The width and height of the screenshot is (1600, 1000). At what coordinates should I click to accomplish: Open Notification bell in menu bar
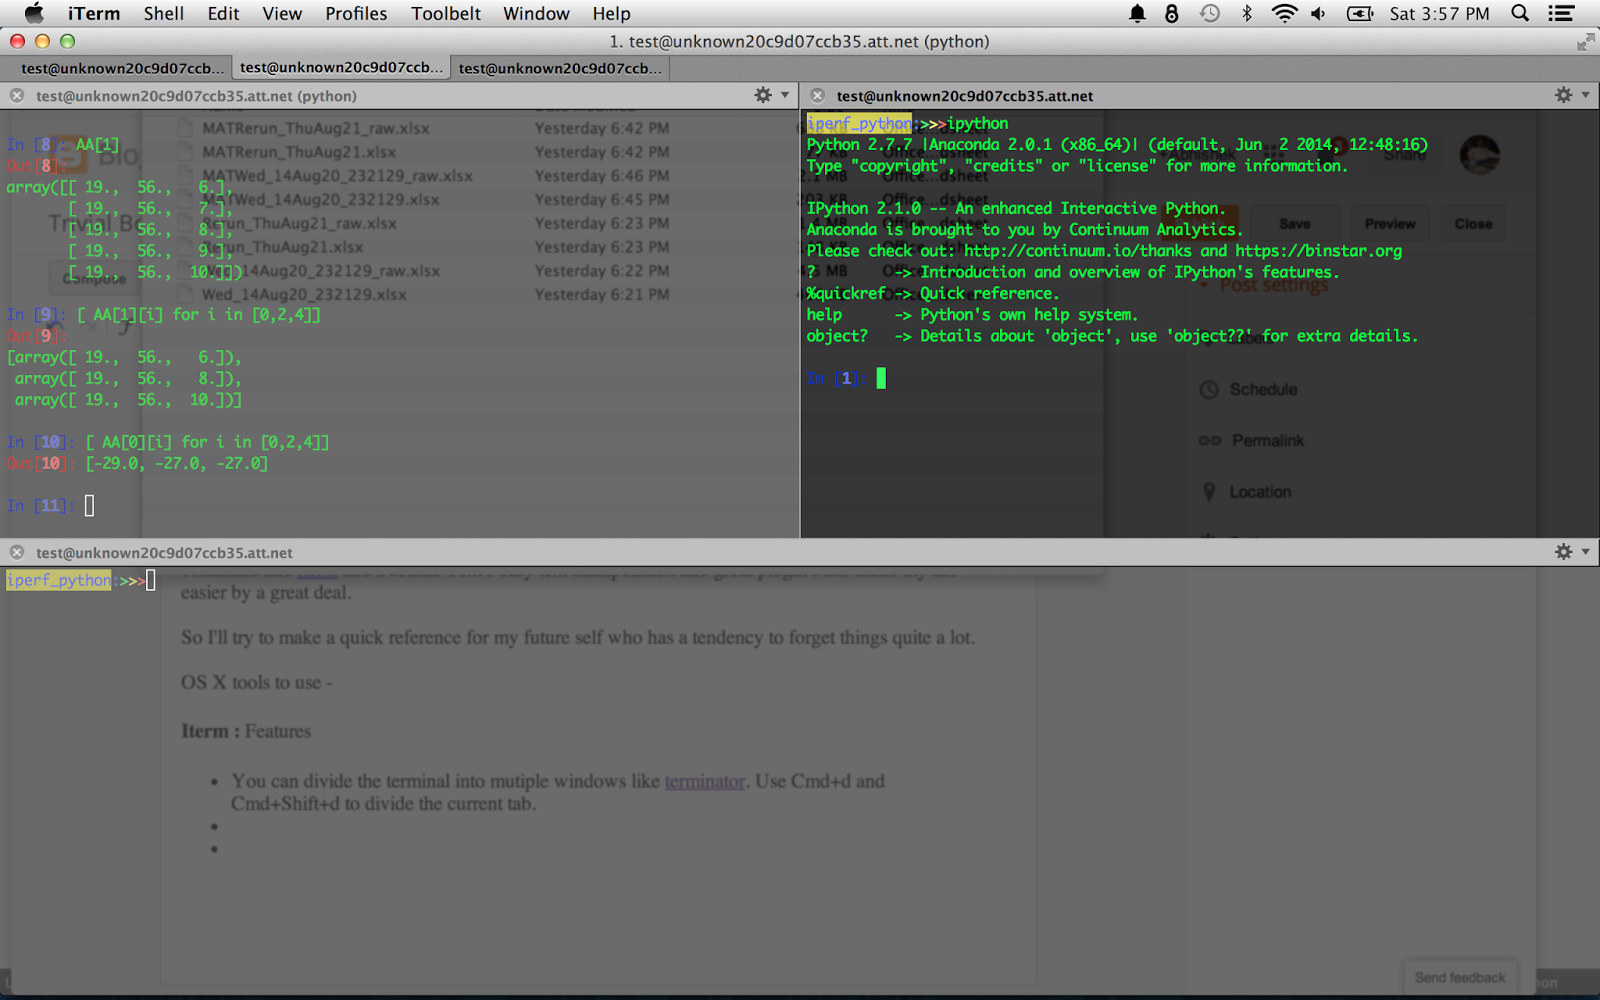(1137, 13)
